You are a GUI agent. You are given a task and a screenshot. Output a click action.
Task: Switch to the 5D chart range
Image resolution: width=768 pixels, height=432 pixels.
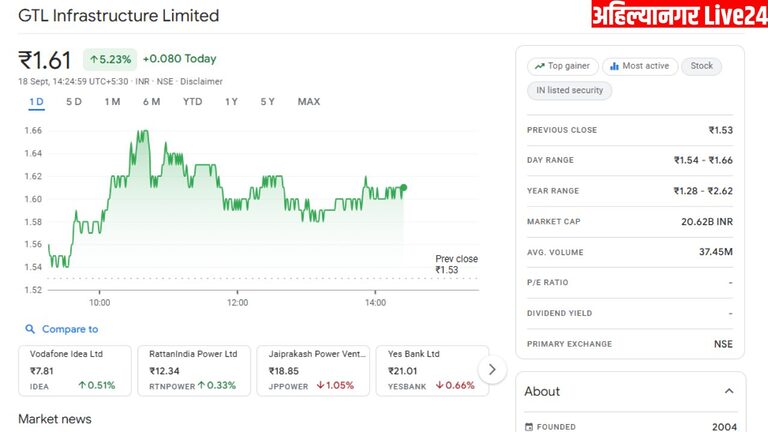tap(74, 102)
